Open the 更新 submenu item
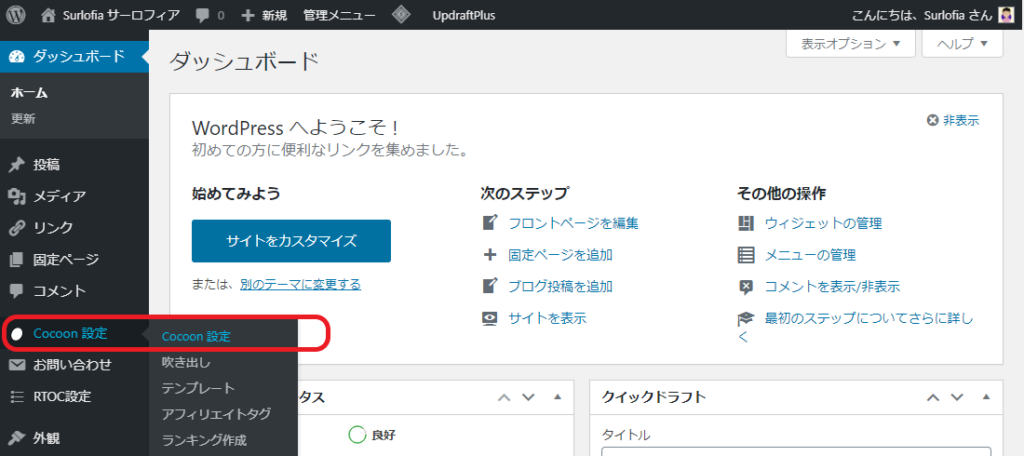Image resolution: width=1024 pixels, height=456 pixels. tap(23, 119)
